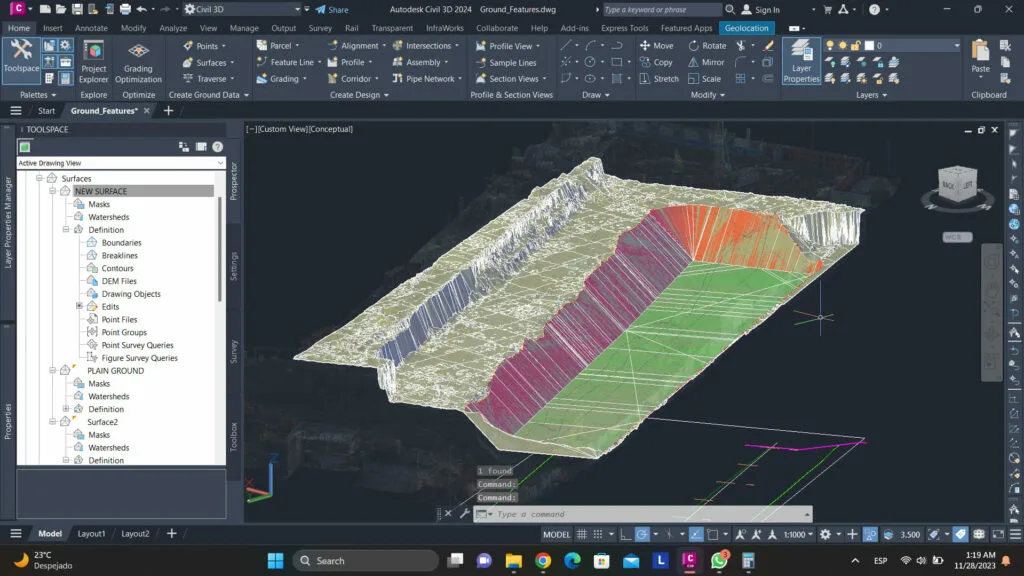
Task: Select the Move tool in Modify panel
Action: pos(659,46)
